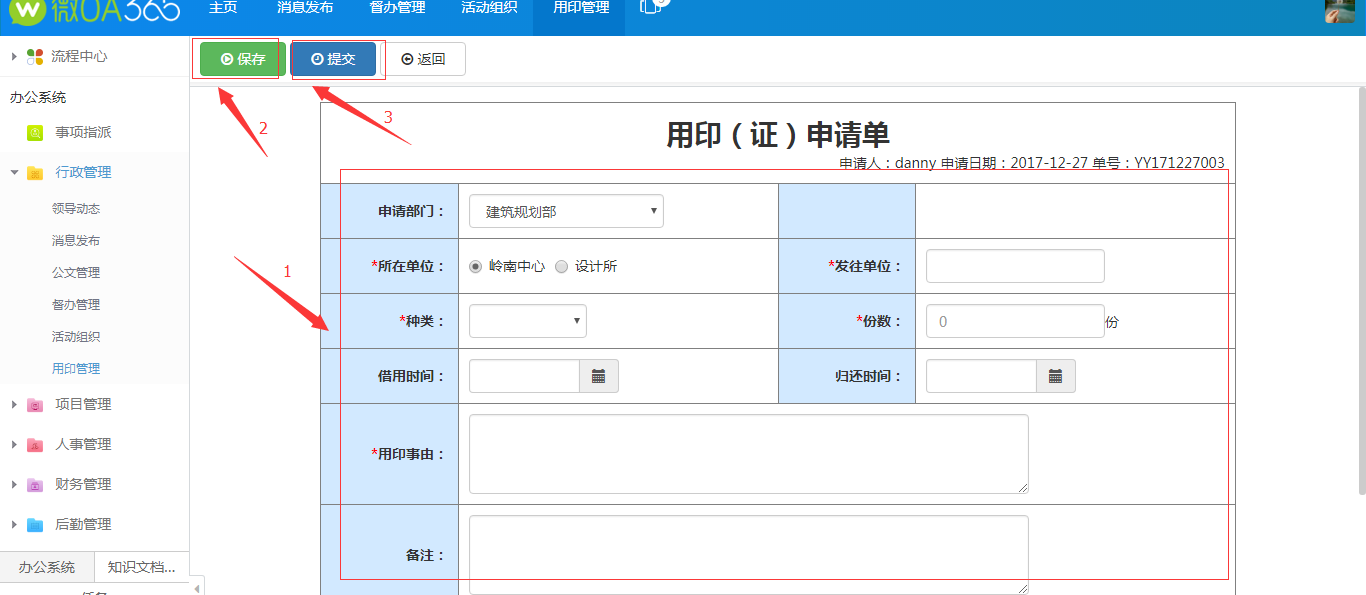The height and width of the screenshot is (595, 1366).
Task: Click the 项目管理 folder icon
Action: (35, 405)
